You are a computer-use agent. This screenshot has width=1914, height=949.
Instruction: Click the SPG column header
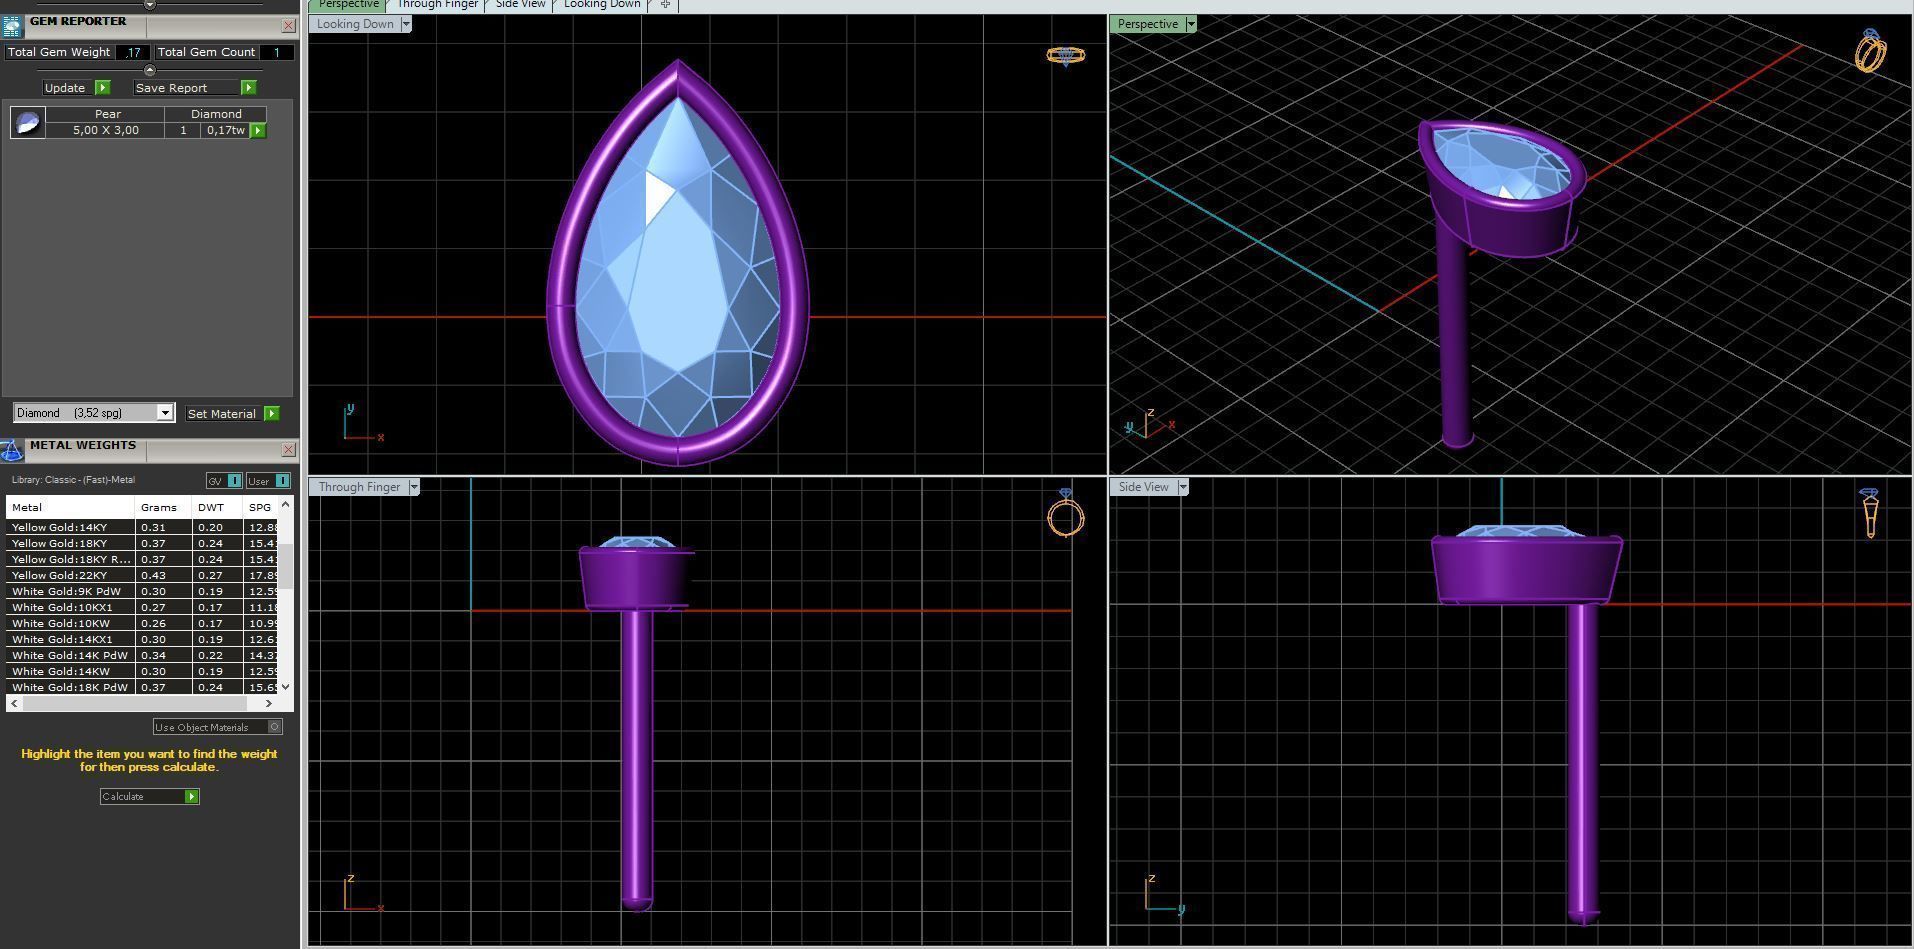[260, 507]
